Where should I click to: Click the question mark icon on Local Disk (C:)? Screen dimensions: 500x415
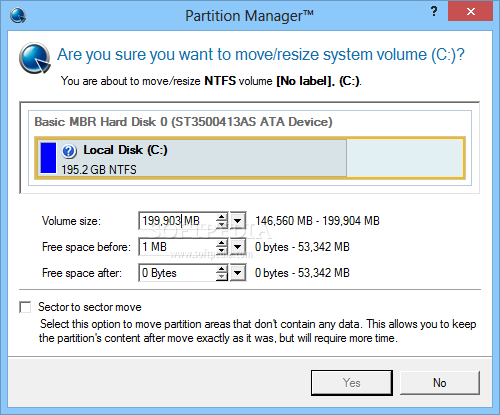pos(69,151)
